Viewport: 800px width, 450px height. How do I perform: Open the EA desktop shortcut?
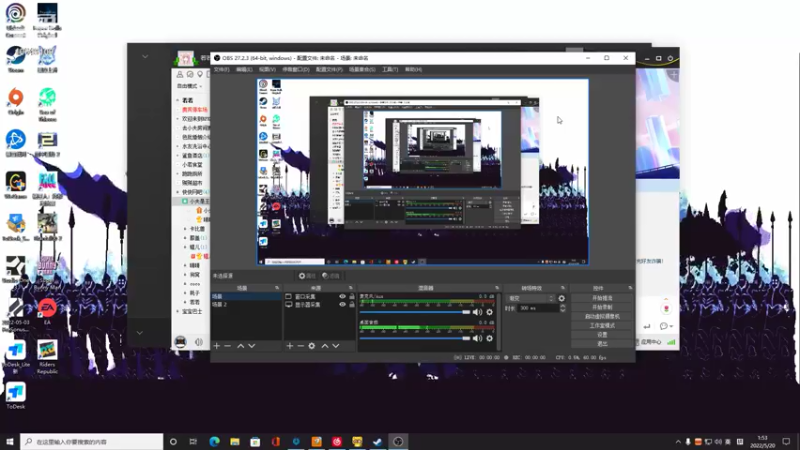[47, 312]
